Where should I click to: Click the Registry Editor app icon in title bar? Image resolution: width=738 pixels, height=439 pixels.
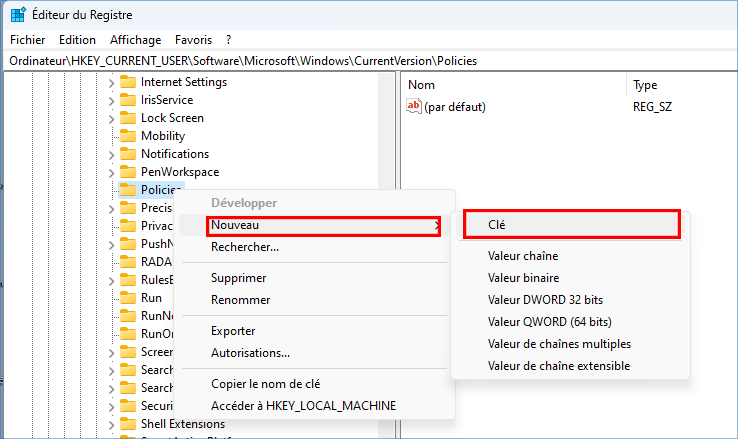pyautogui.click(x=18, y=15)
